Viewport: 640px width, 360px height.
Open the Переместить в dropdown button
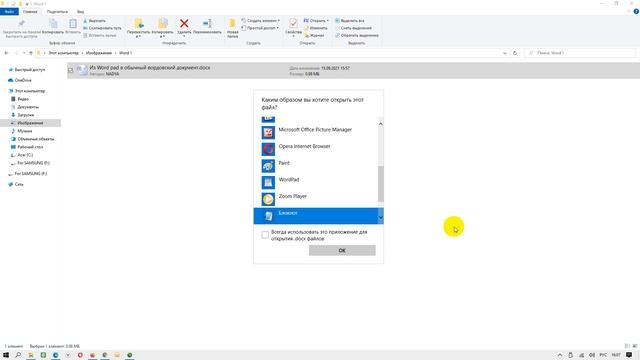pyautogui.click(x=138, y=28)
